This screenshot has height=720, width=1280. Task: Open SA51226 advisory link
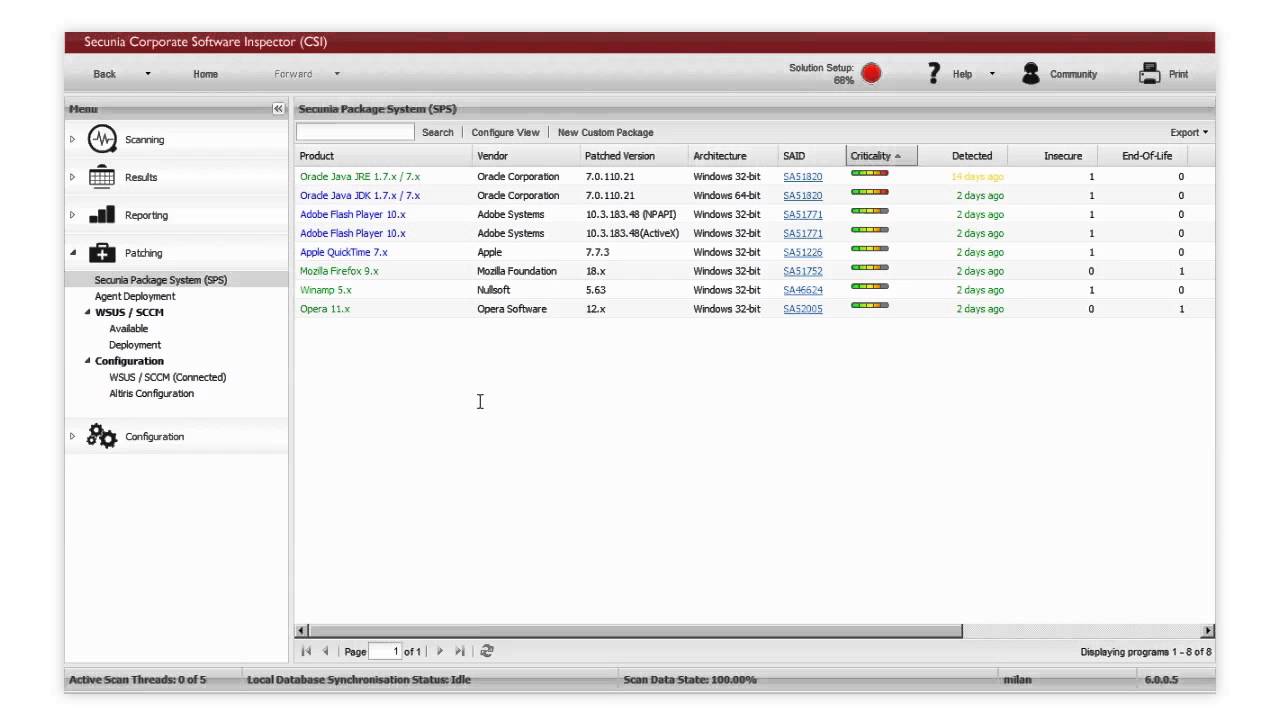(x=803, y=252)
